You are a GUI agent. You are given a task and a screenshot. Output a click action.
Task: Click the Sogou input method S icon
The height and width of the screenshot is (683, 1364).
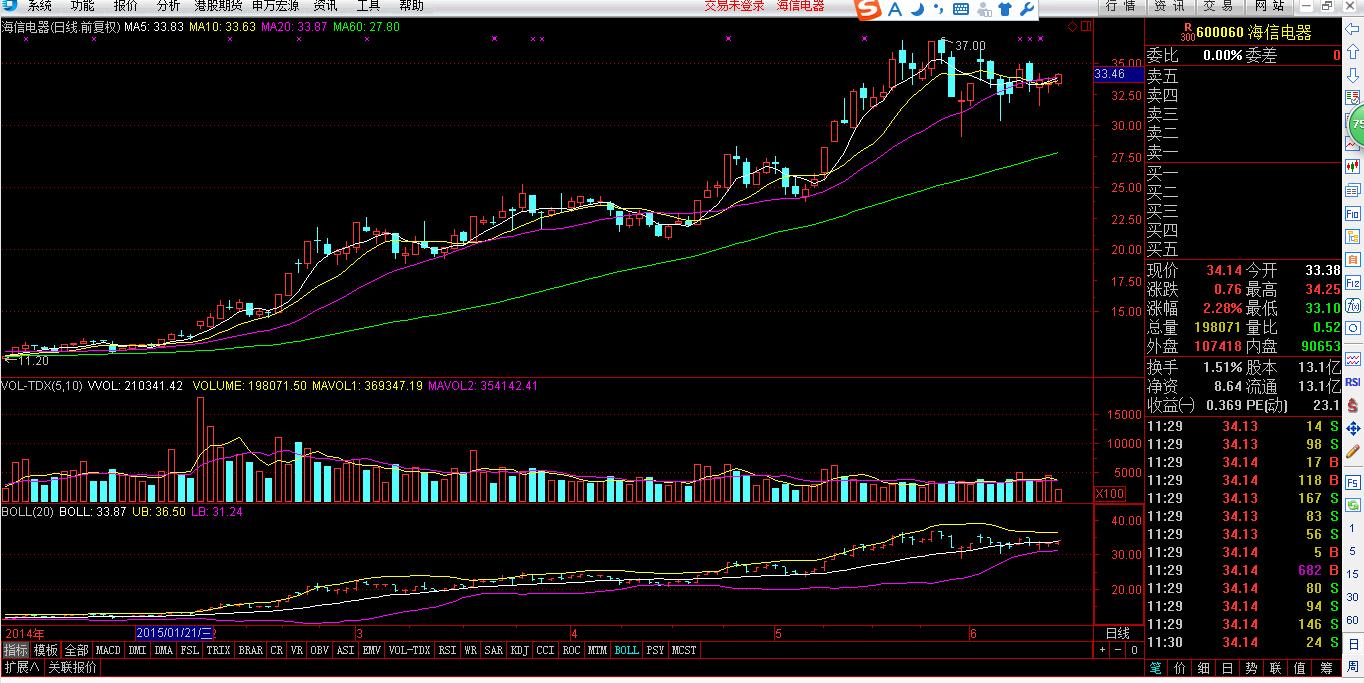click(x=868, y=9)
